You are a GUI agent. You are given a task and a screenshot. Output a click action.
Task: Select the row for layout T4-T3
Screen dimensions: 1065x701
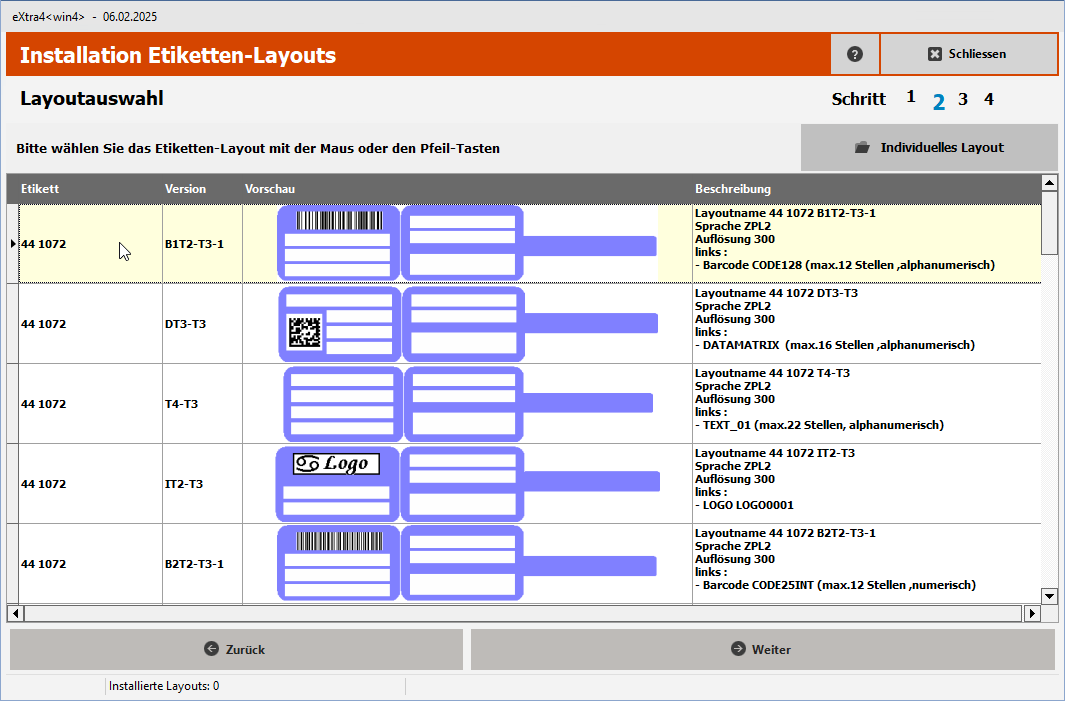click(x=90, y=403)
